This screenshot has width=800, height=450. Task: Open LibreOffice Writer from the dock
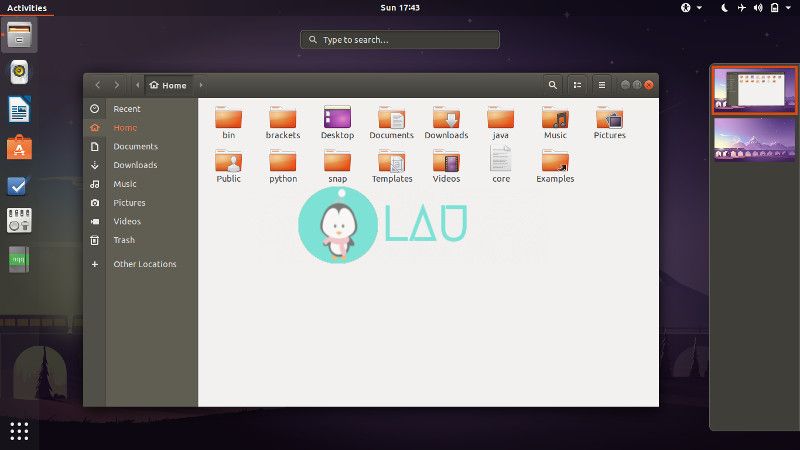[19, 109]
